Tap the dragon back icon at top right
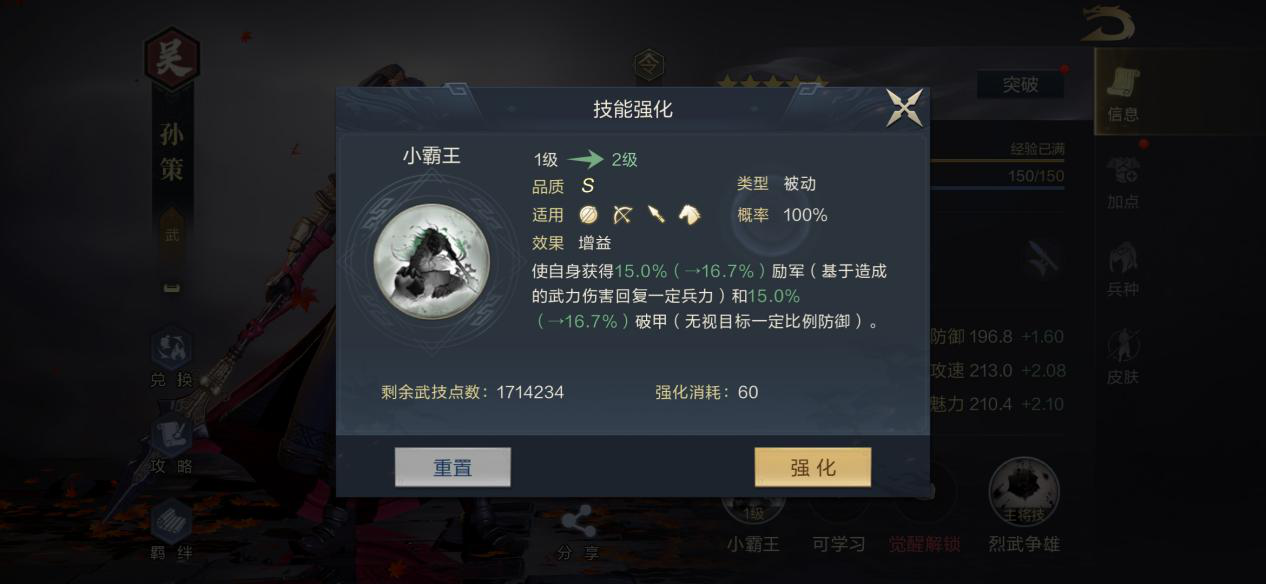The width and height of the screenshot is (1266, 584). click(1107, 24)
